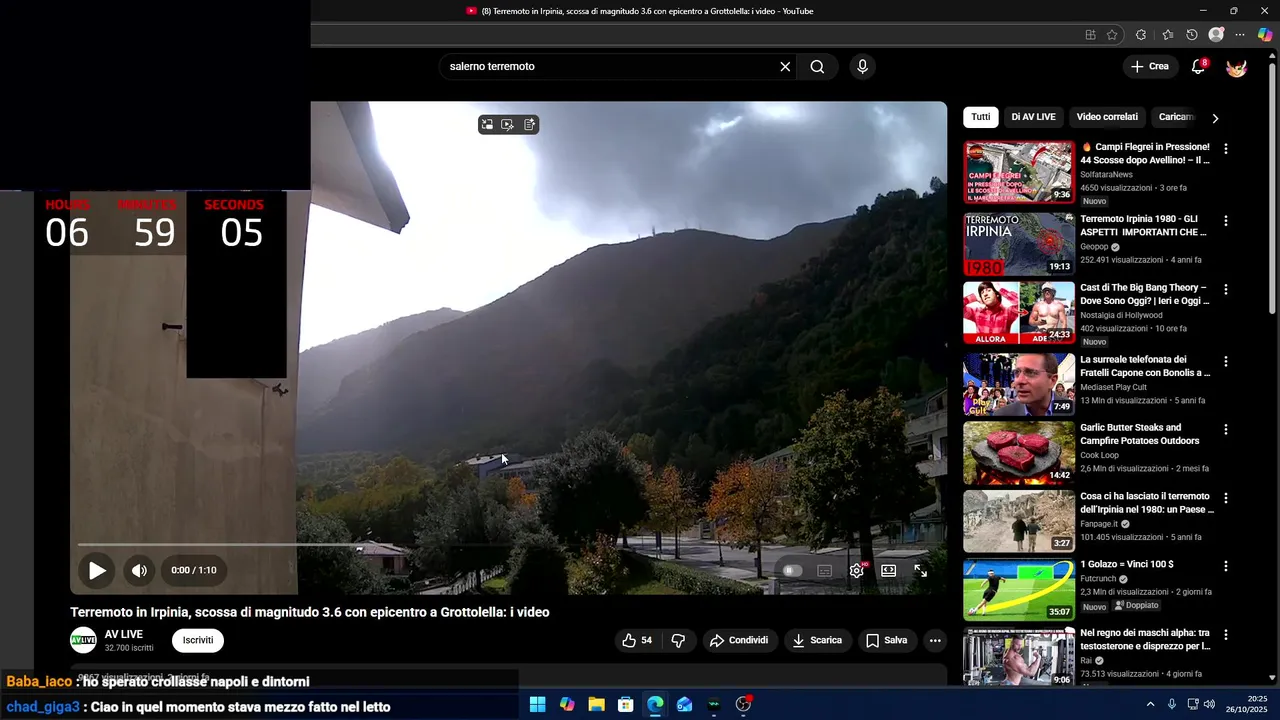Dislike the video
The height and width of the screenshot is (720, 1280).
pos(678,641)
